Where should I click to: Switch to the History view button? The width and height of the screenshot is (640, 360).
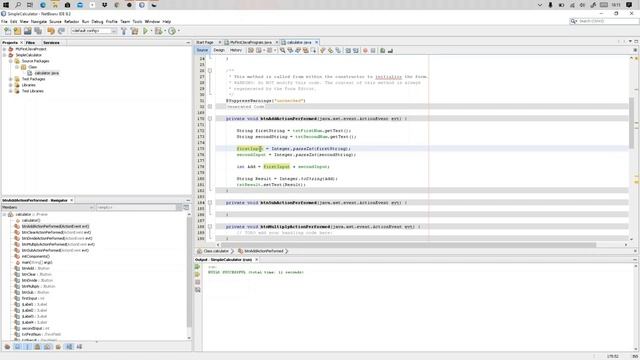(x=236, y=50)
